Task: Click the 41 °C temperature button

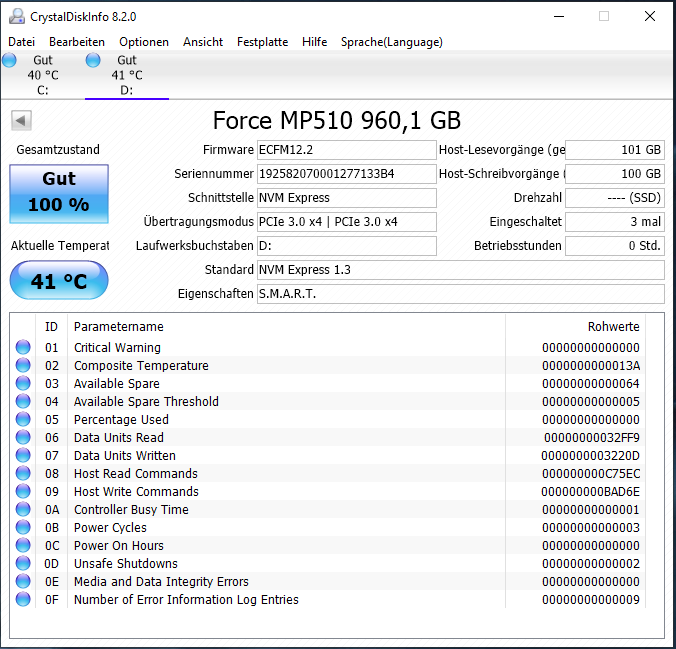Action: 59,281
